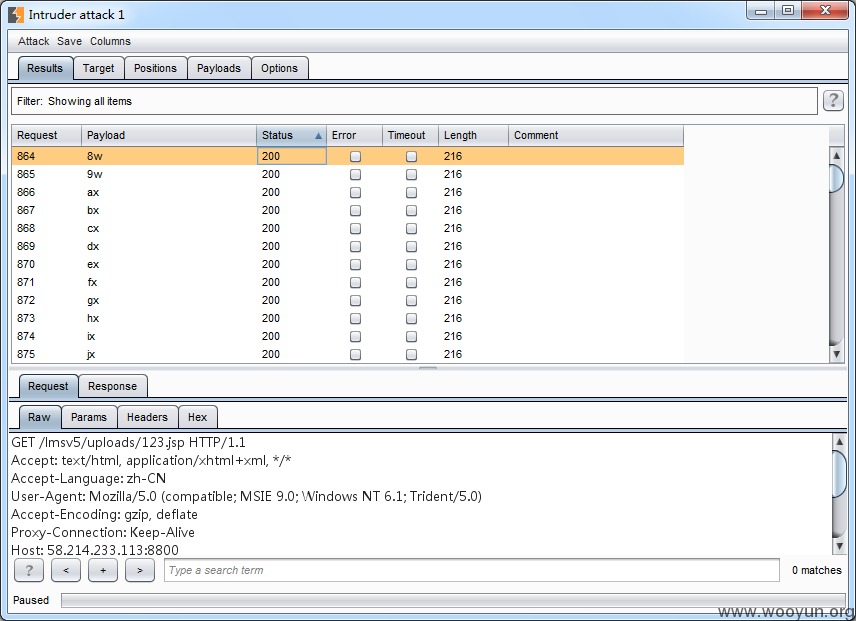
Task: Select result row 873 payload hx
Action: pos(348,318)
